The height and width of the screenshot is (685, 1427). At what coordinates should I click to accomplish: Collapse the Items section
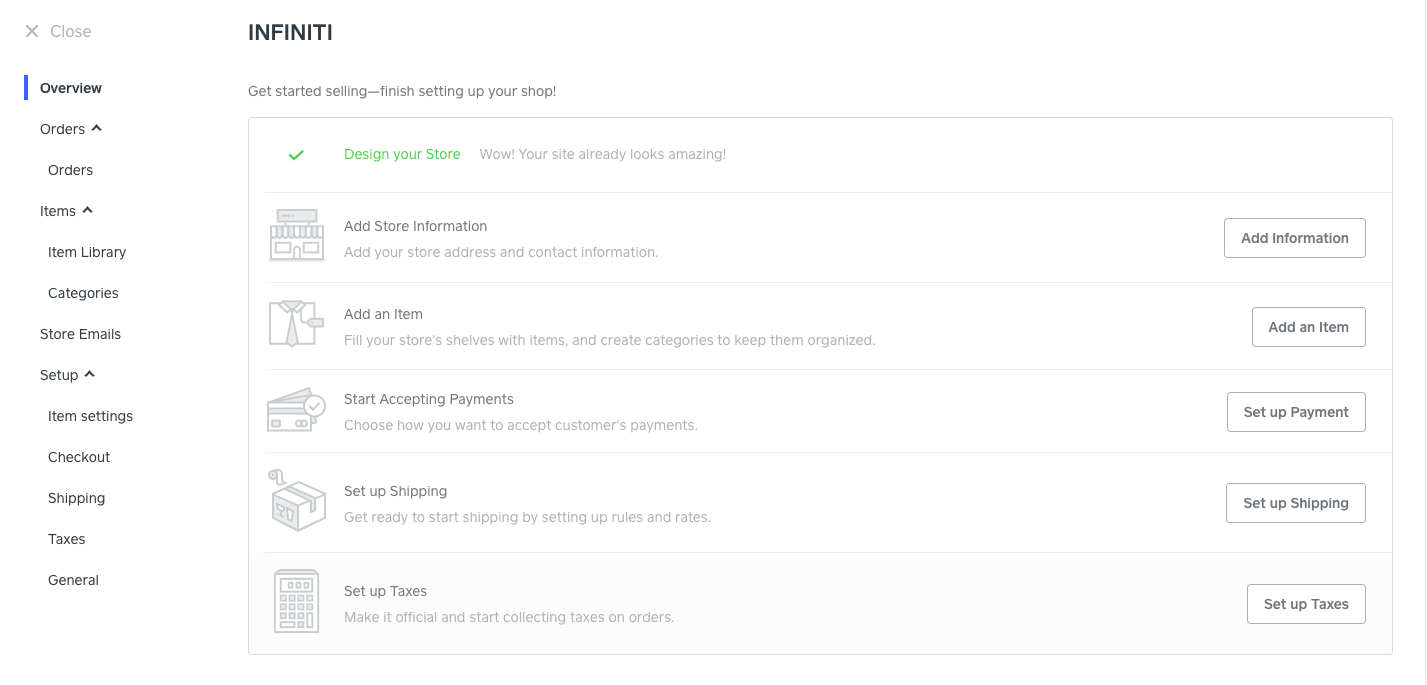click(67, 211)
